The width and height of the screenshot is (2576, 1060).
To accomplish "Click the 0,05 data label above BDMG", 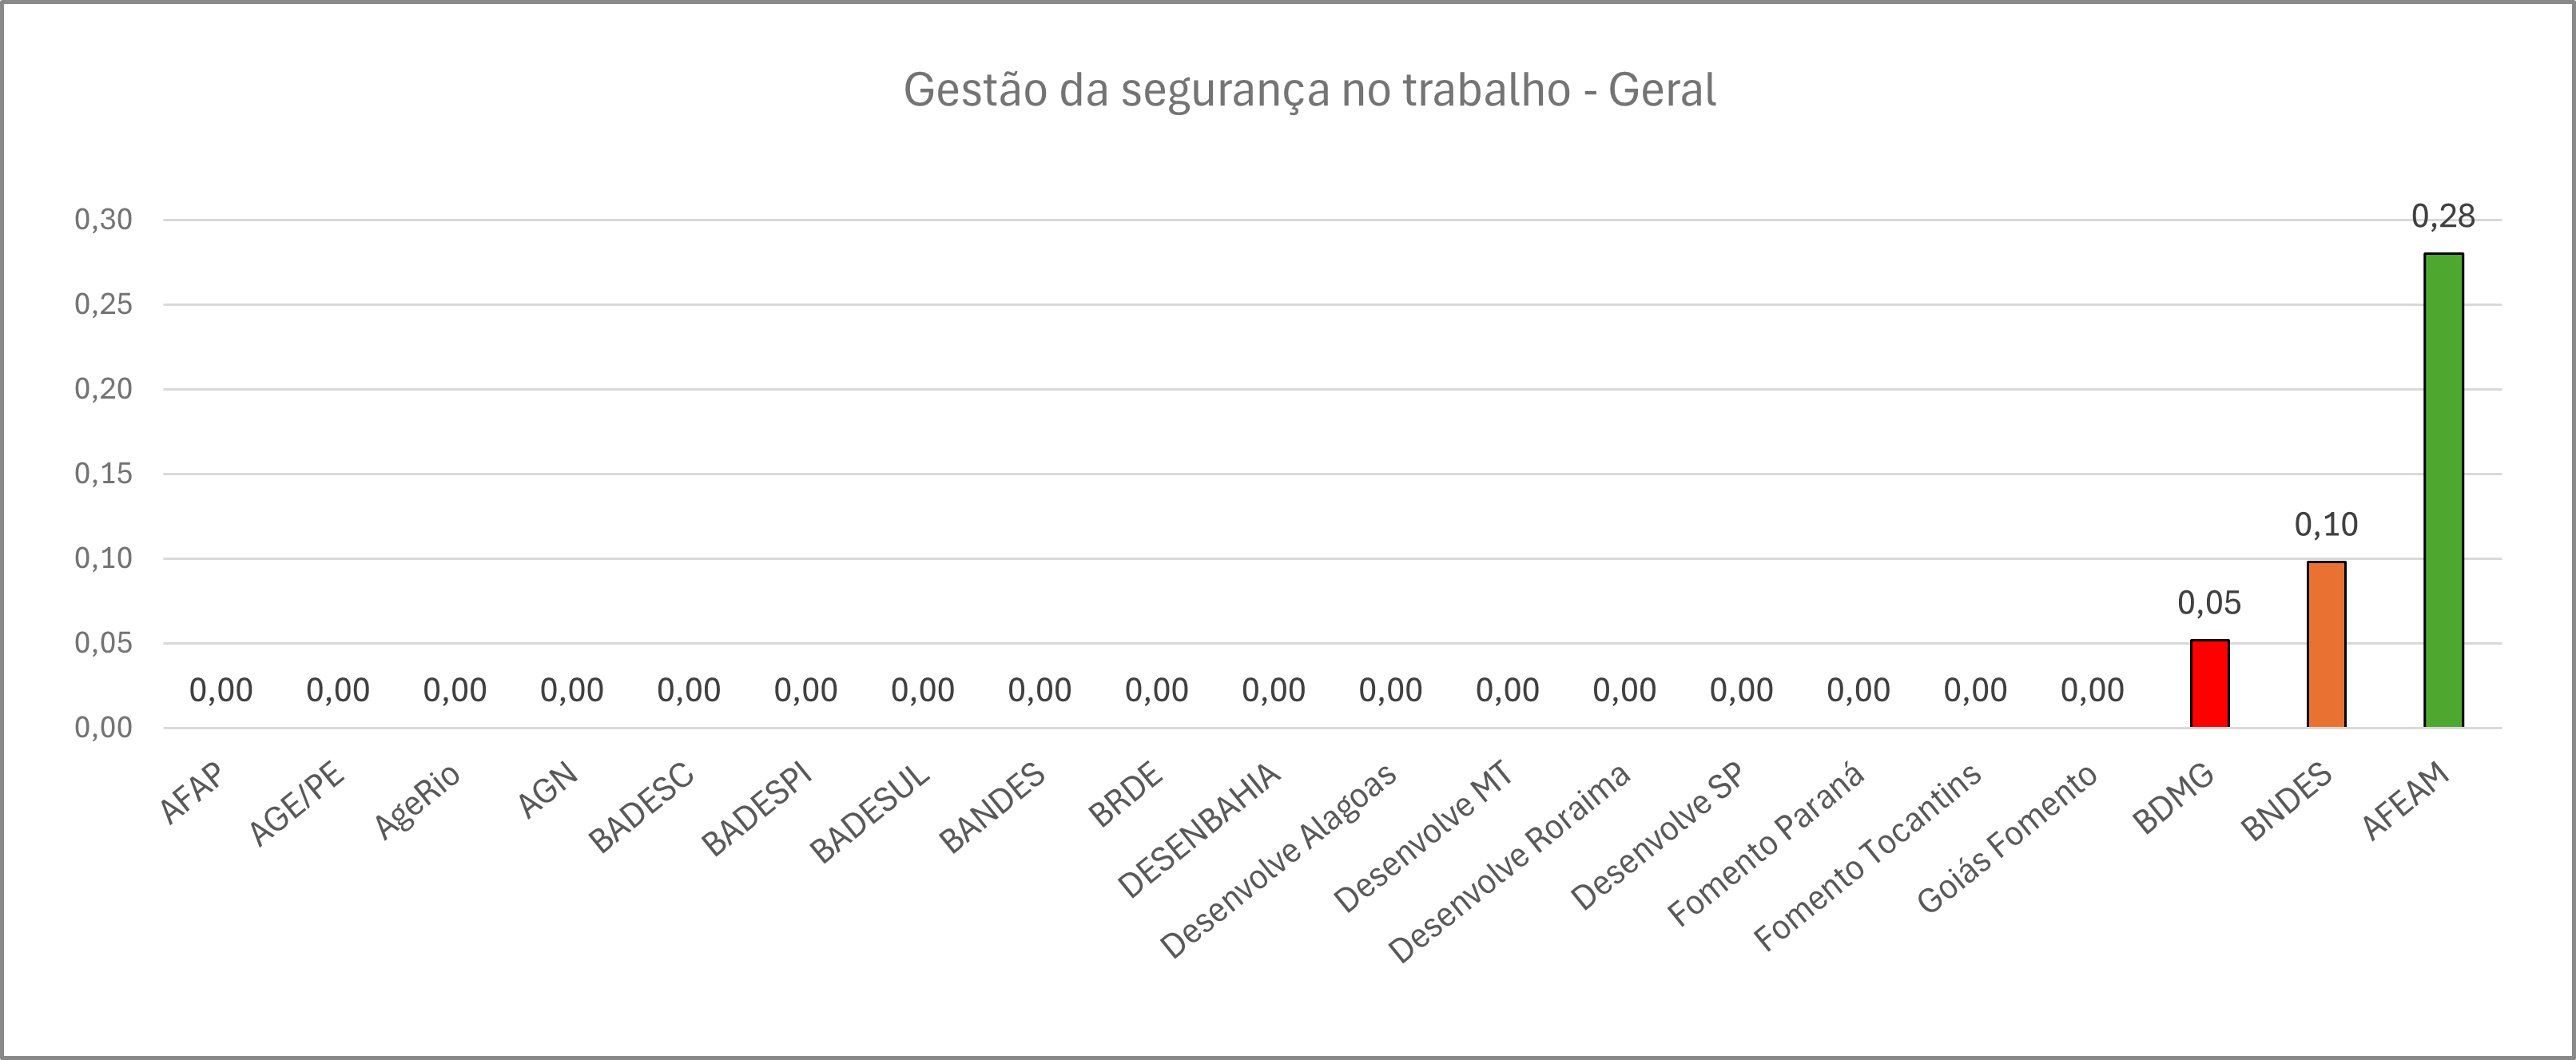I will coord(2209,603).
